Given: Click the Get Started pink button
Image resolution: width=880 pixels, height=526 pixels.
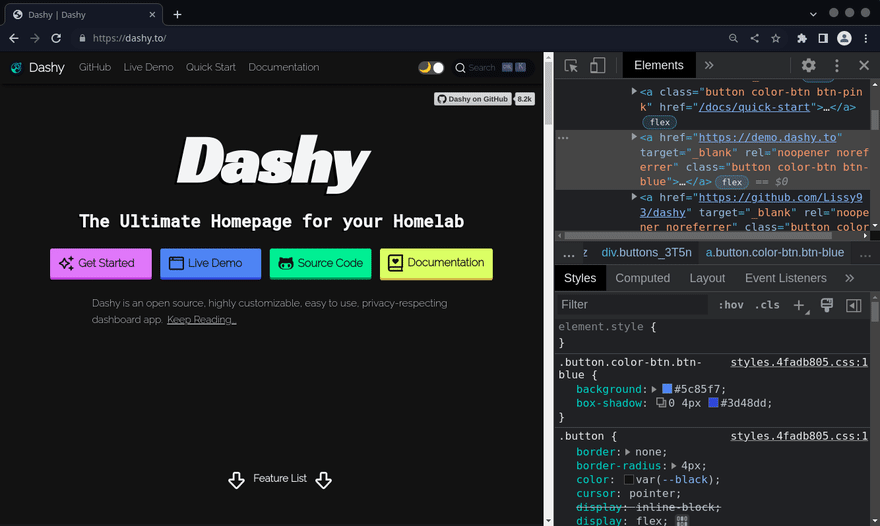Looking at the screenshot, I should click(x=101, y=263).
